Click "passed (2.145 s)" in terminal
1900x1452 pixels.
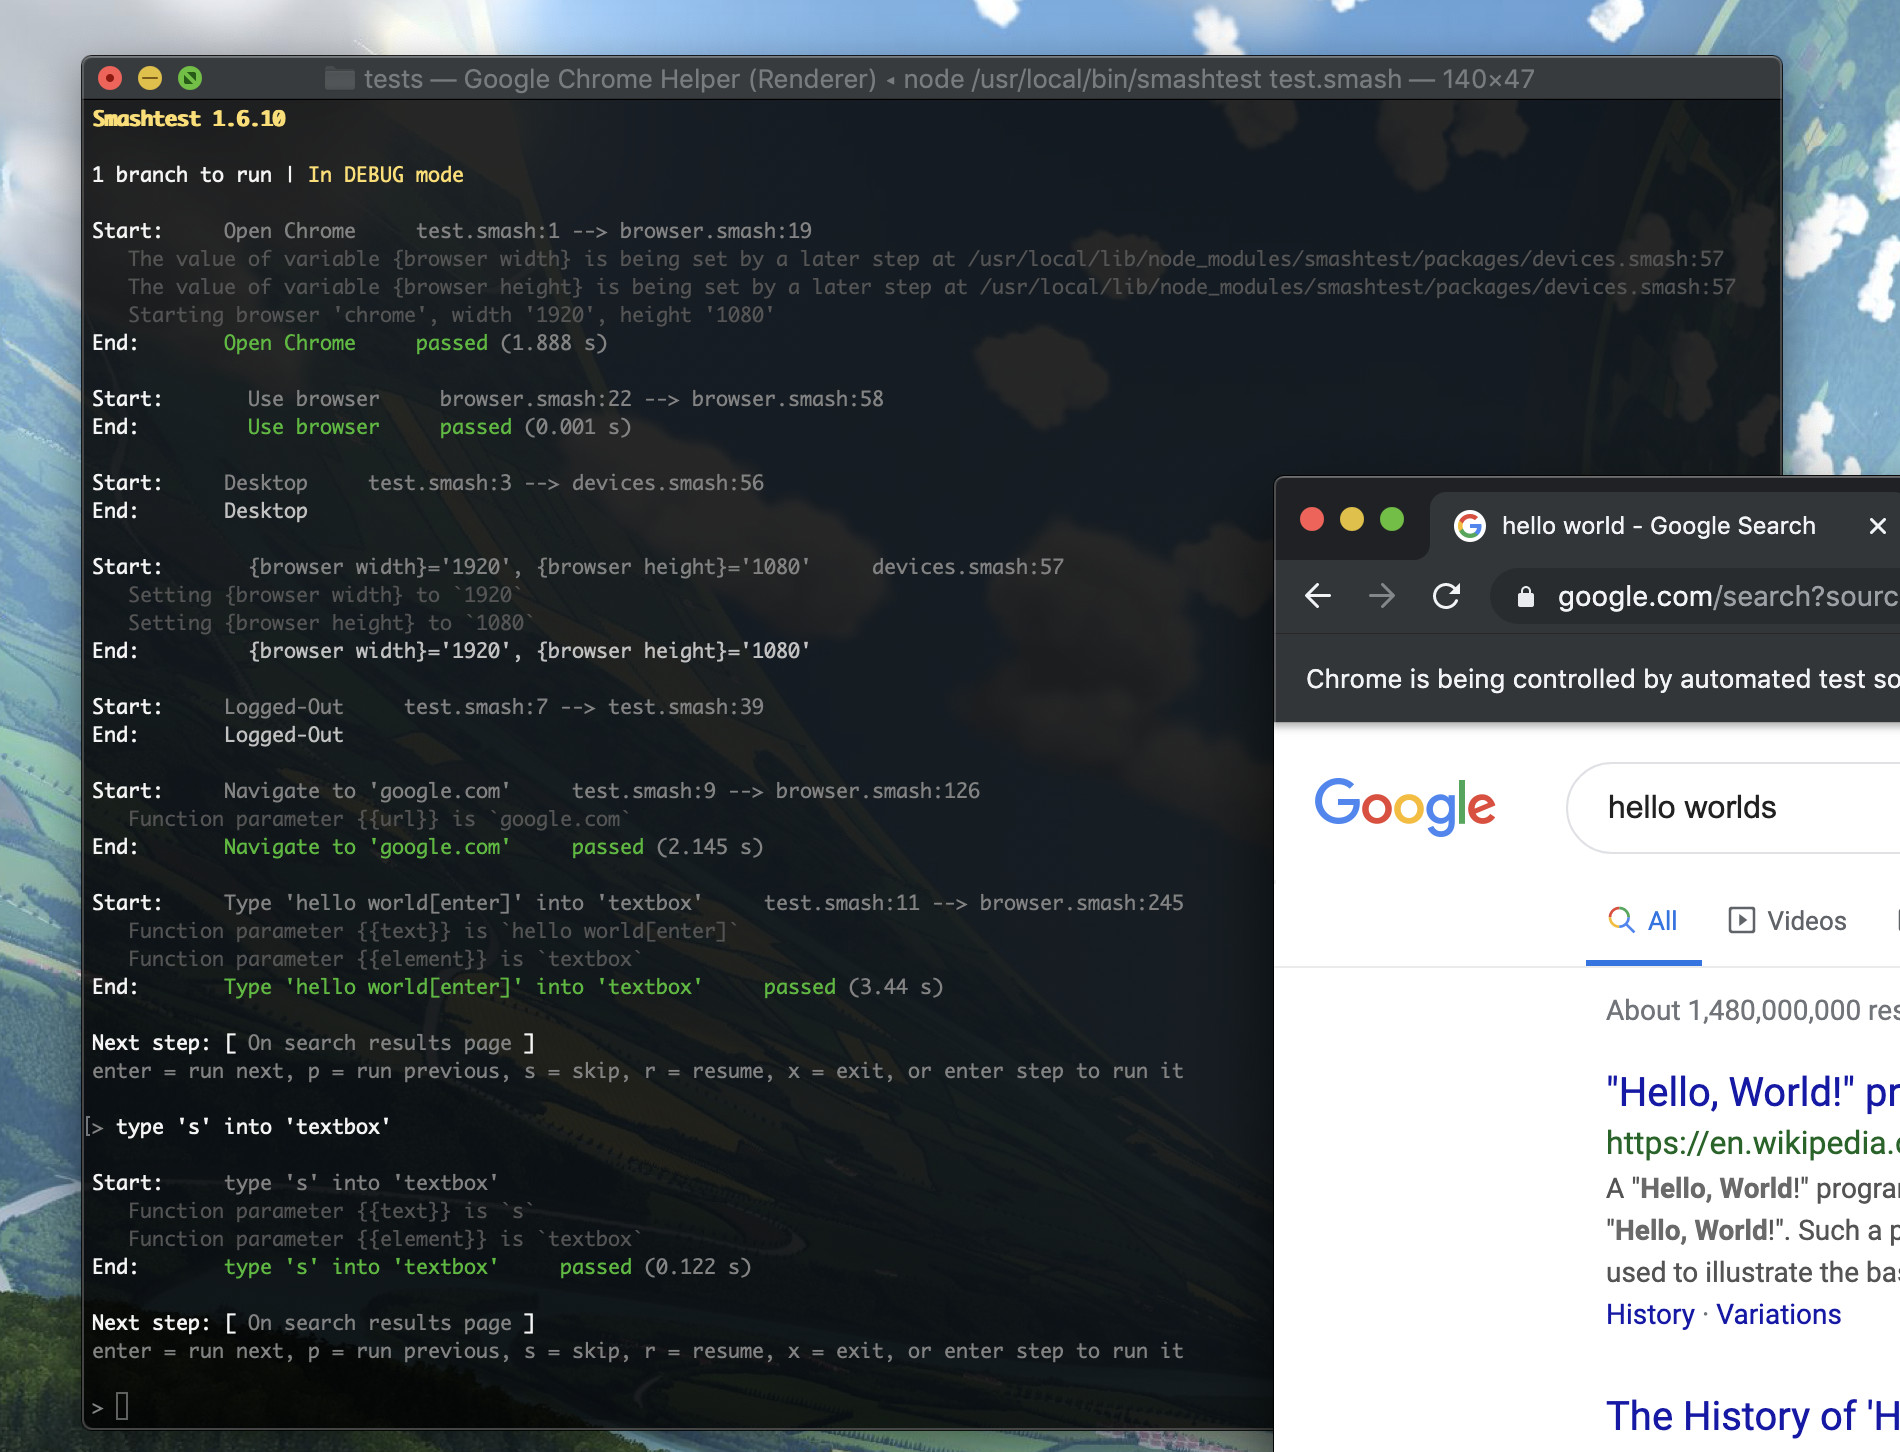[667, 847]
